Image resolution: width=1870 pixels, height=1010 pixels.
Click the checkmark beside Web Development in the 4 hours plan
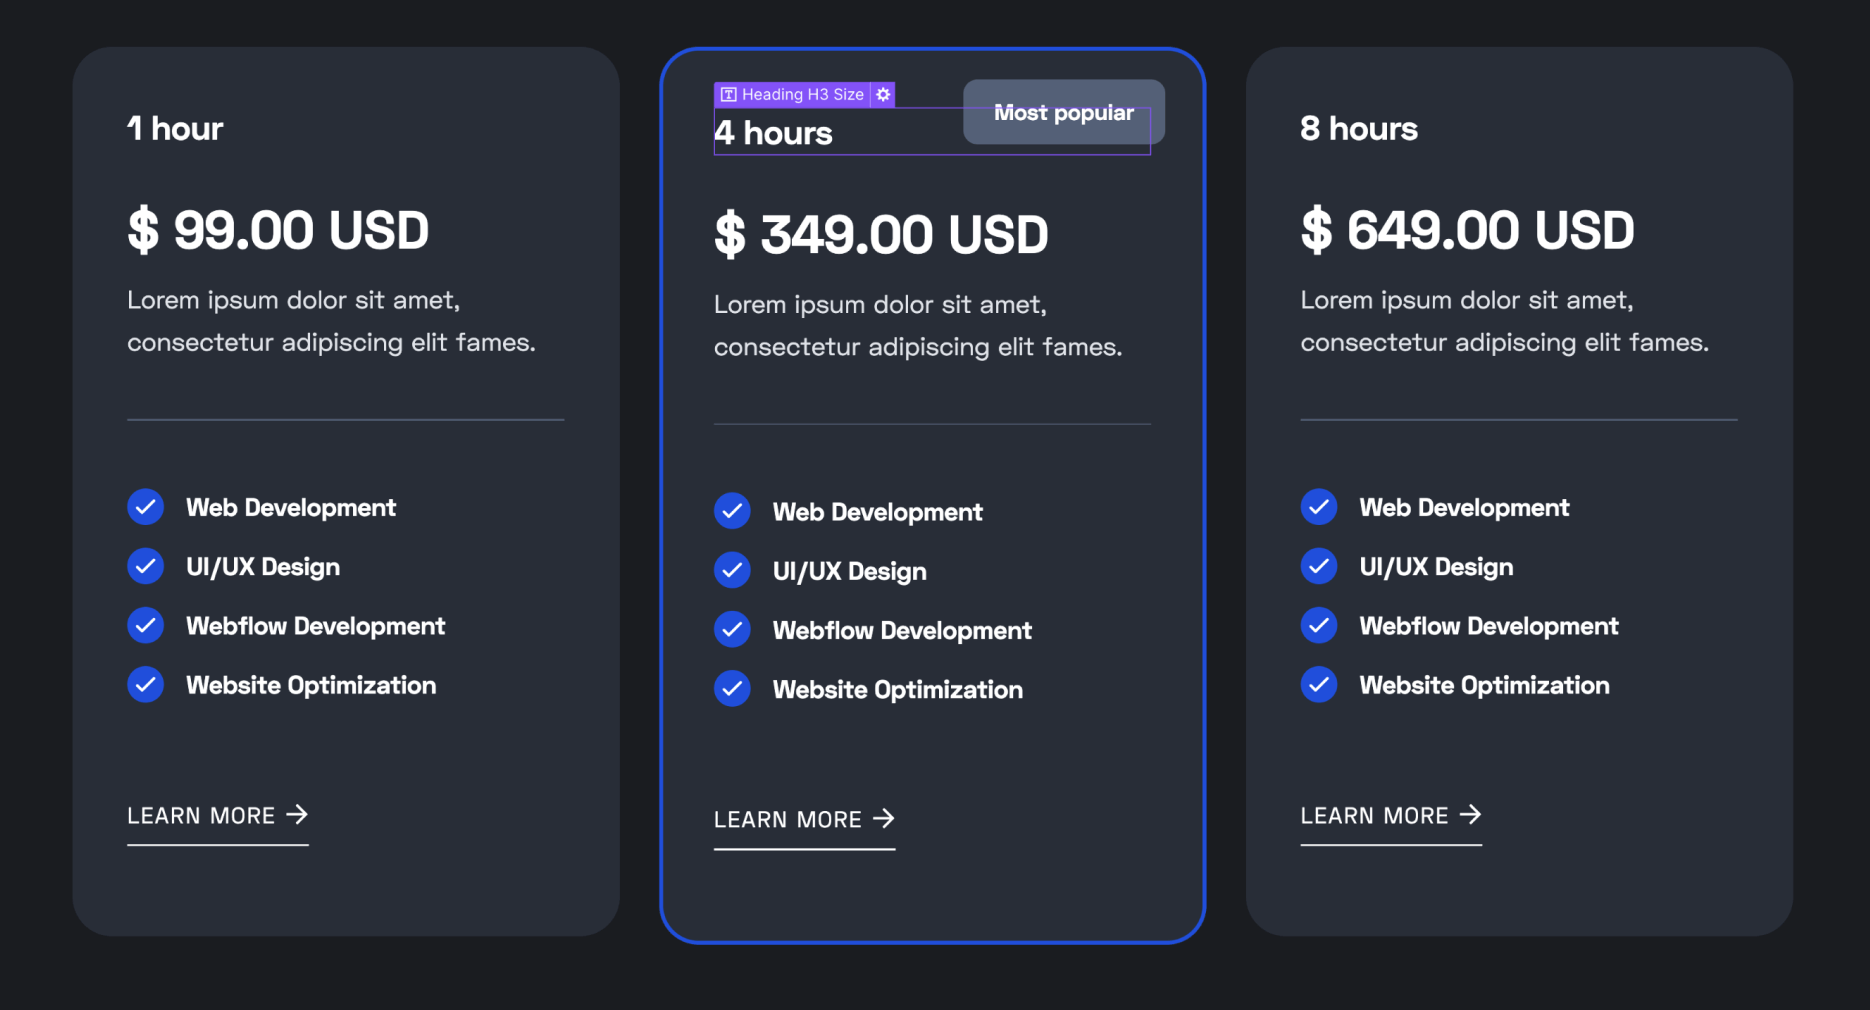tap(732, 511)
